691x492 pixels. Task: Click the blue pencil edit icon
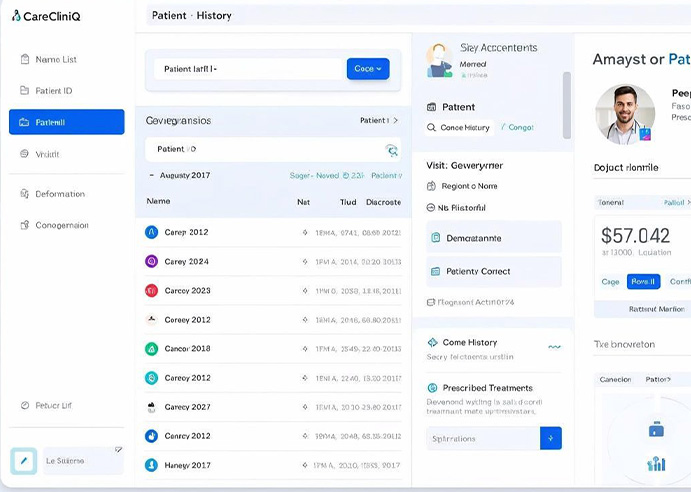pyautogui.click(x=23, y=460)
